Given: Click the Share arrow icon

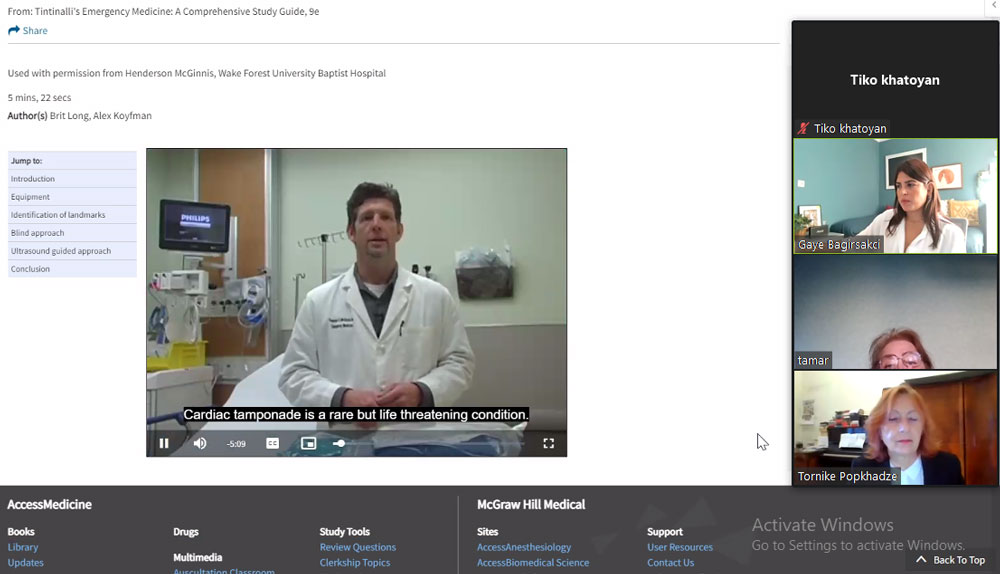Looking at the screenshot, I should (14, 31).
